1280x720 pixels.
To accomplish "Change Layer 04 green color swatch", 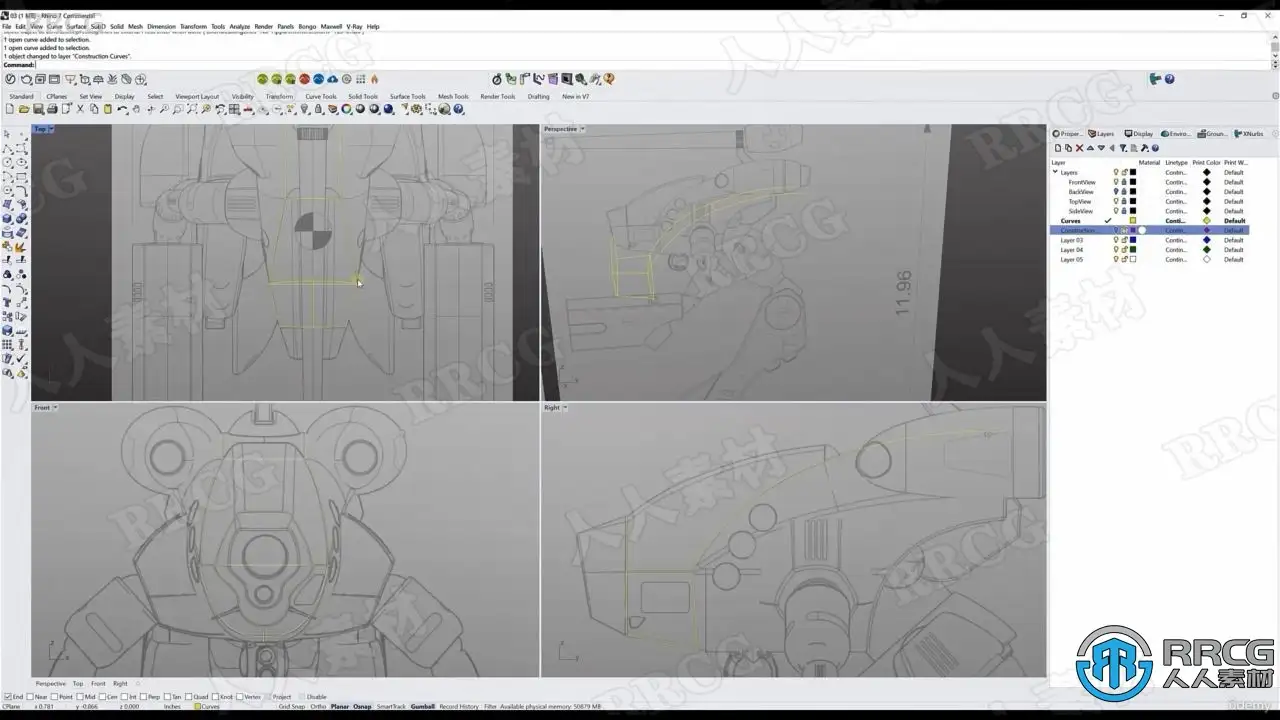I will click(1133, 250).
